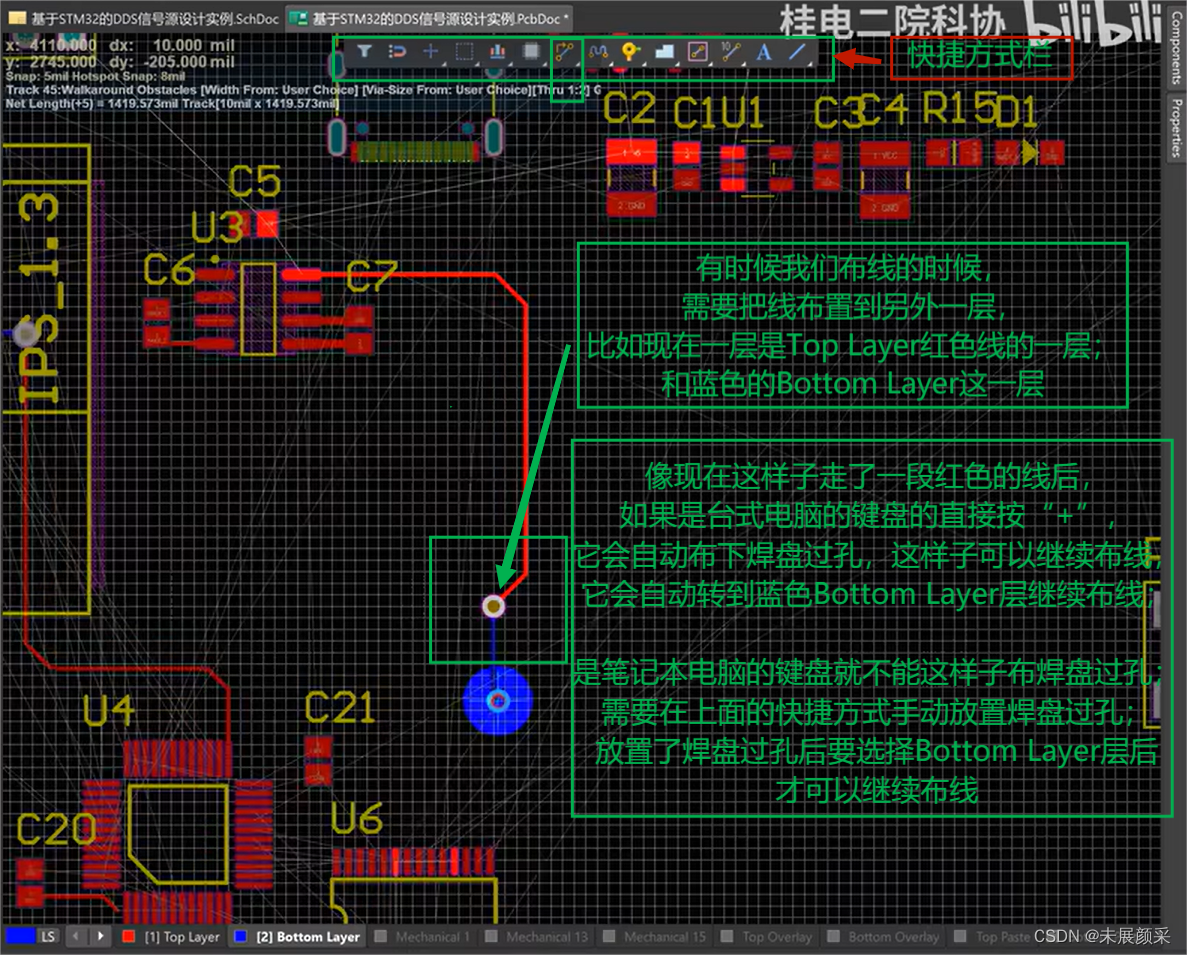
Task: Select the C20 capacitor footprint
Action: [30, 882]
